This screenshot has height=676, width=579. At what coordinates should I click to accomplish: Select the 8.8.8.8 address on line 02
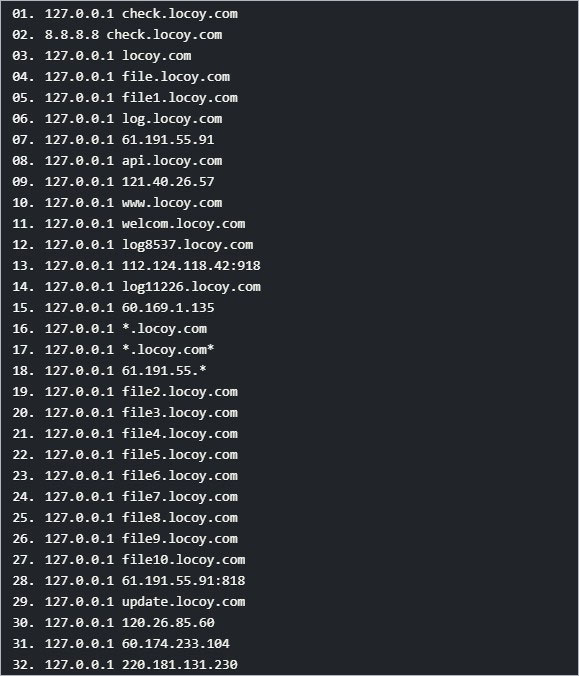tap(72, 35)
